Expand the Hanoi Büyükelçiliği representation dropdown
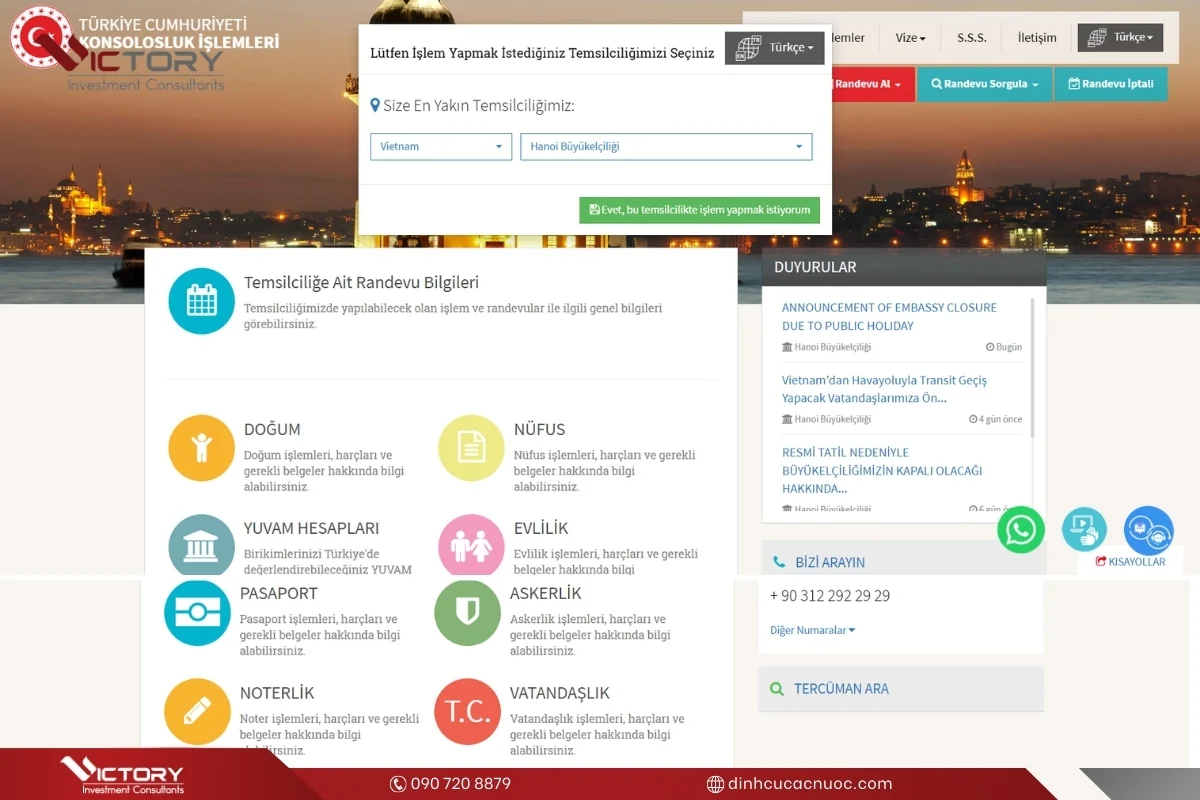 (666, 147)
